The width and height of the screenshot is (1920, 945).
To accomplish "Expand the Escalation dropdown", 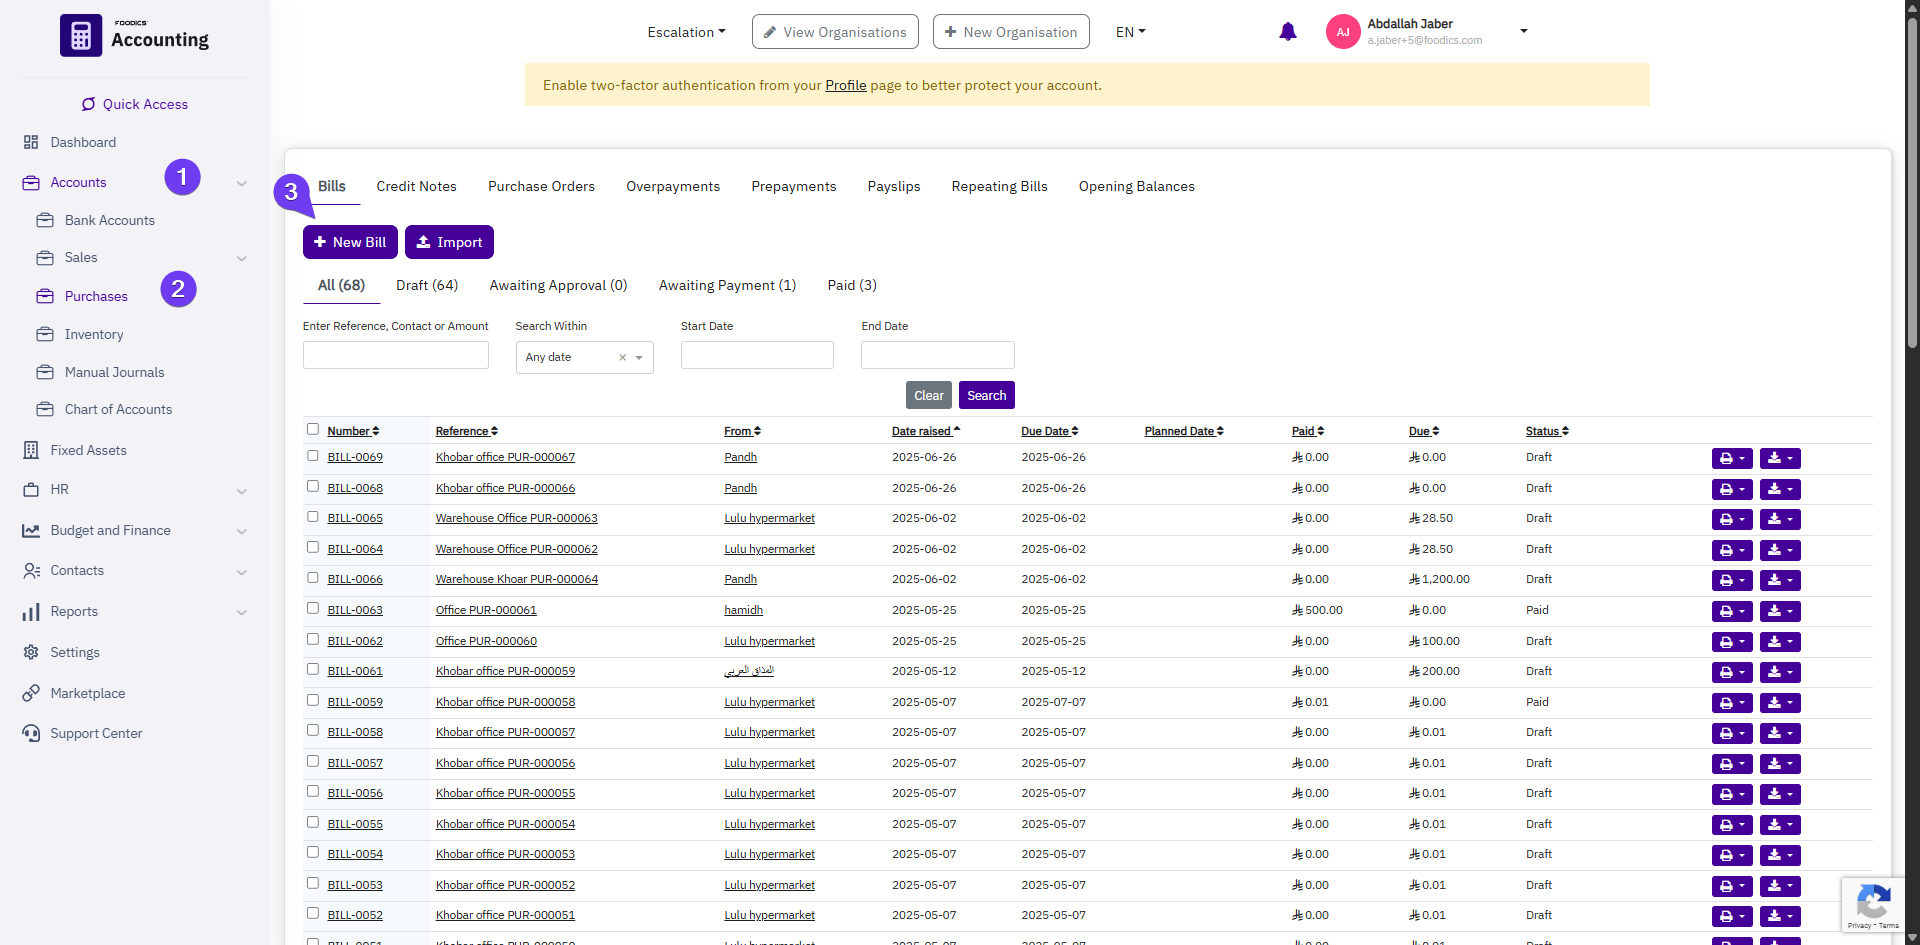I will [x=686, y=31].
